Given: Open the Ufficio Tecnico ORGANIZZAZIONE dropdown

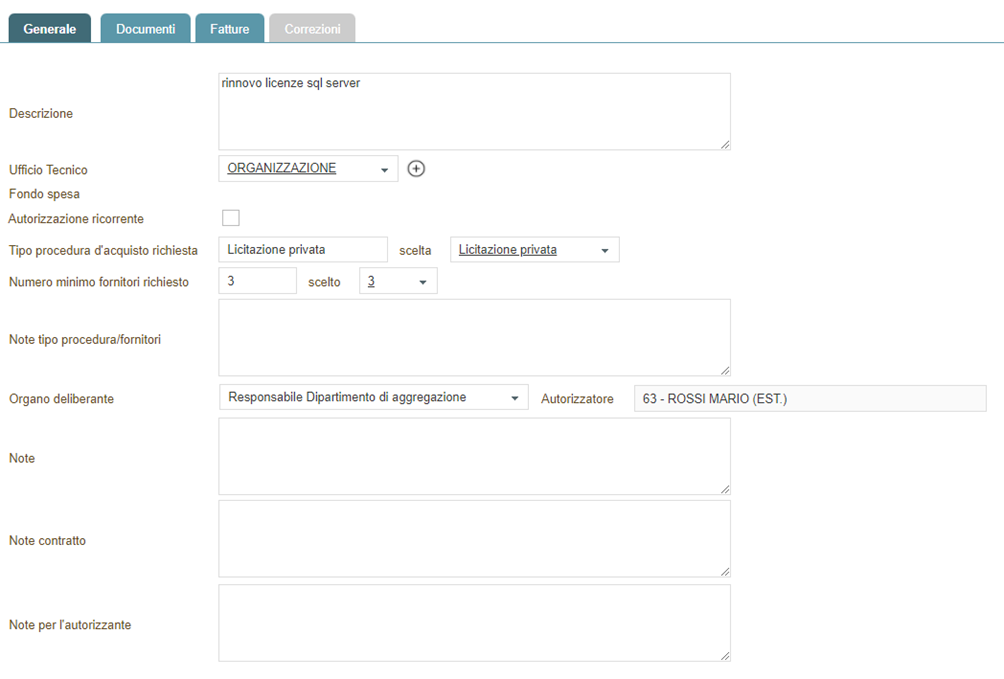Looking at the screenshot, I should click(307, 169).
